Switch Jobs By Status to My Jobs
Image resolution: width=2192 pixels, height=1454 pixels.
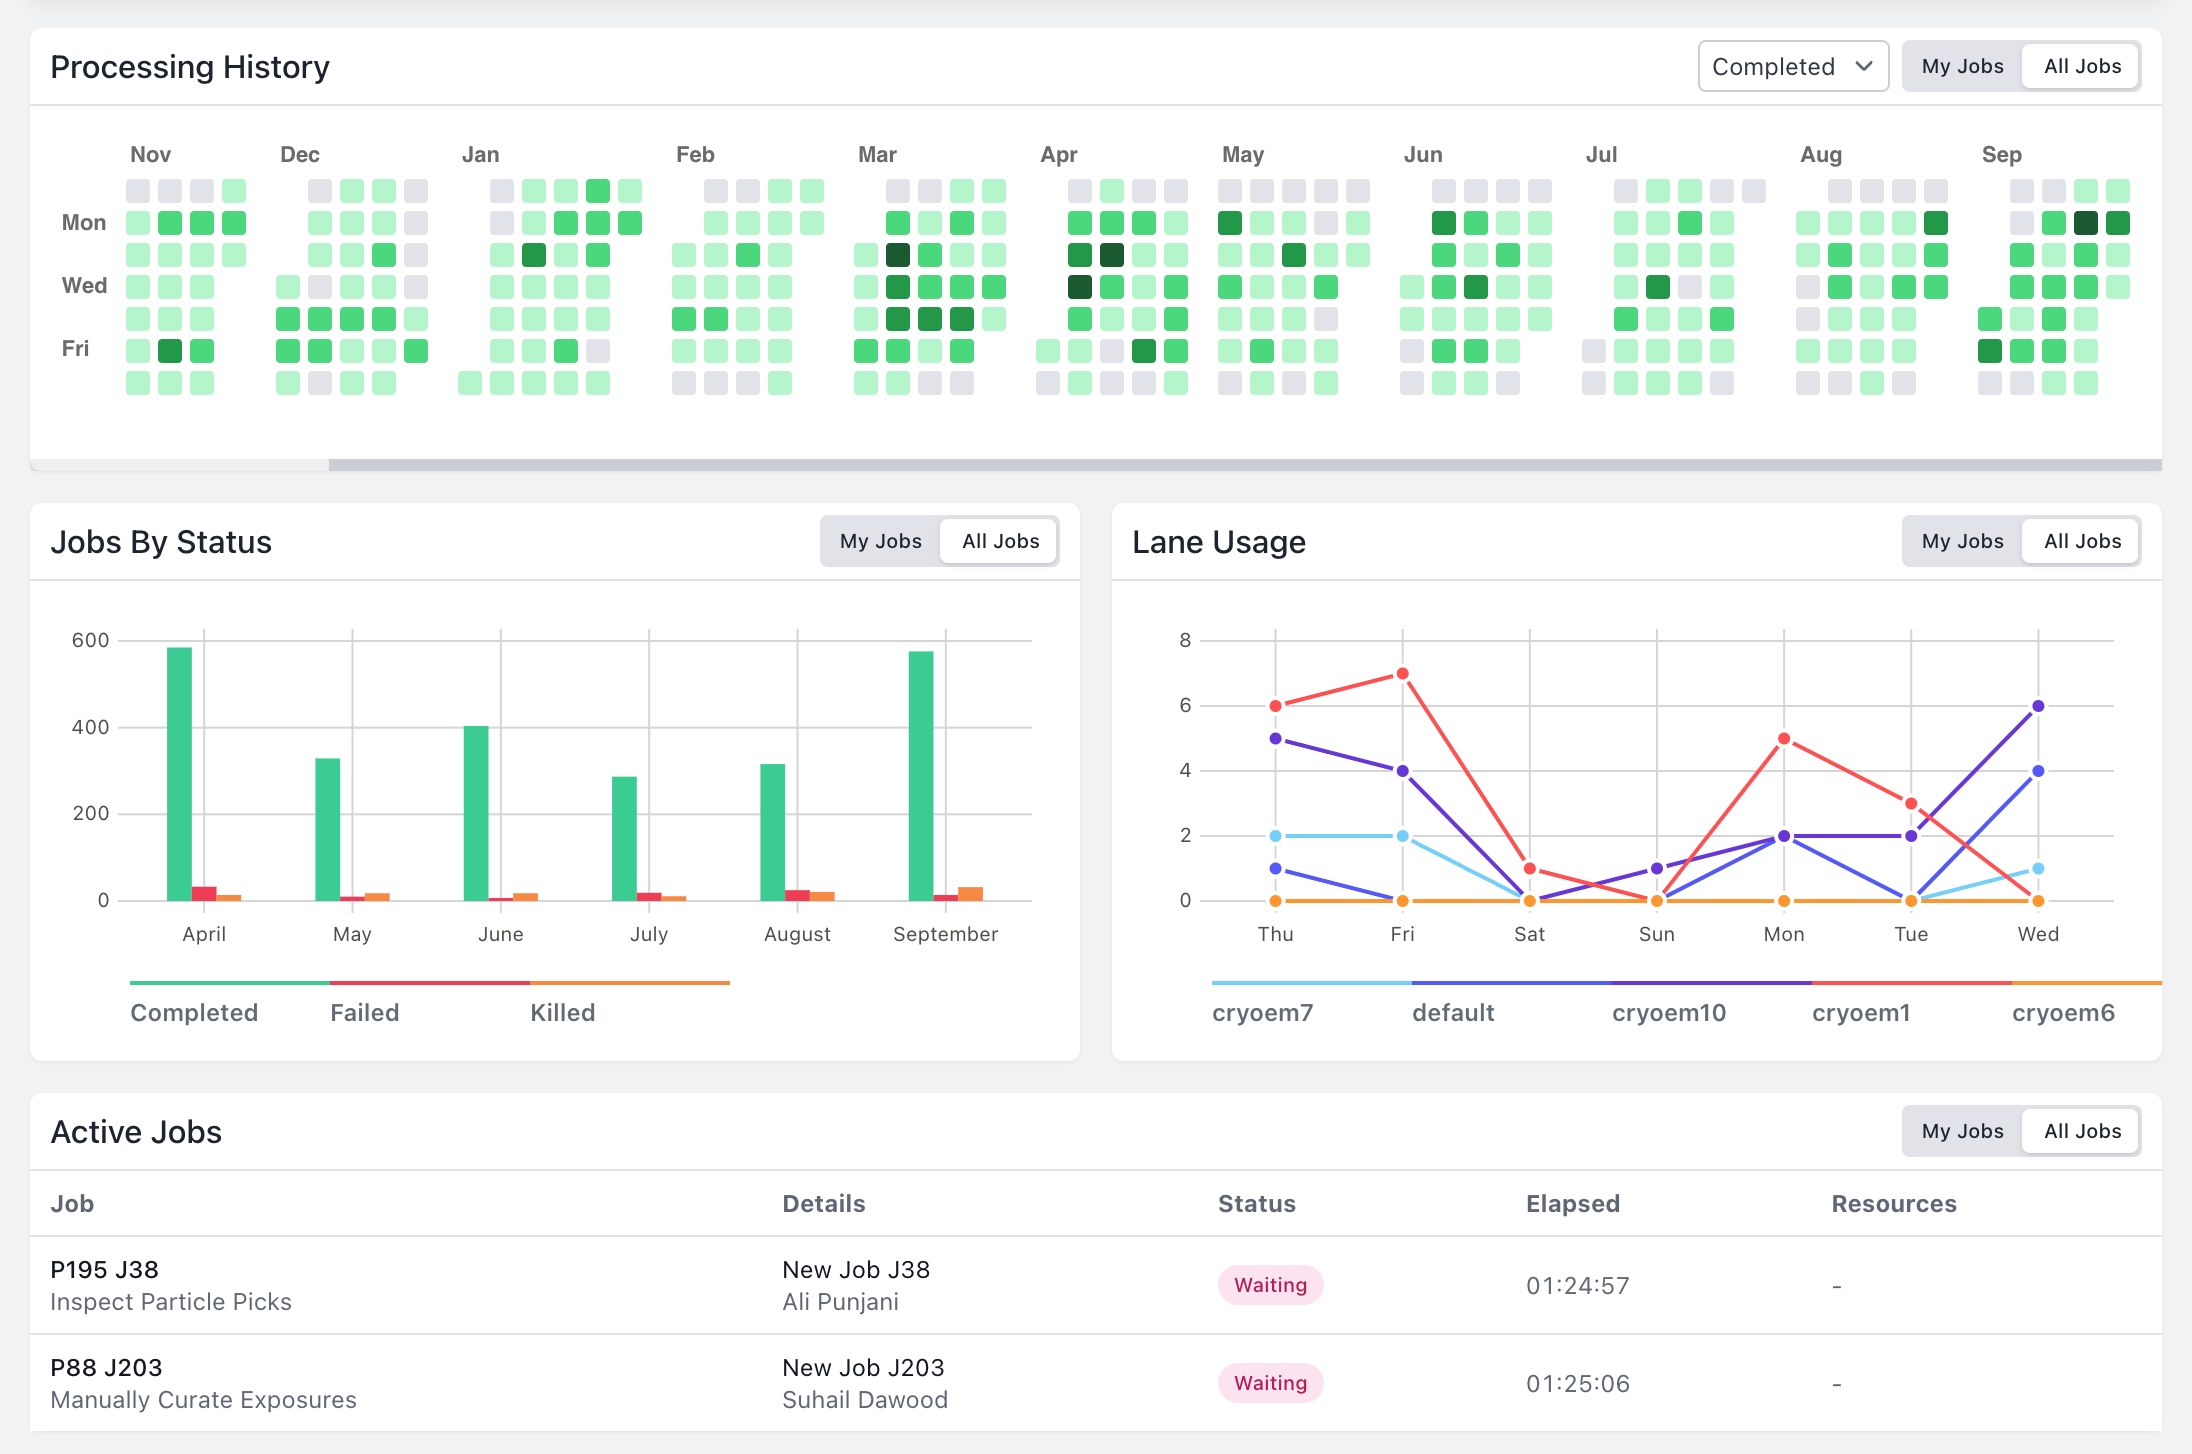(x=880, y=541)
